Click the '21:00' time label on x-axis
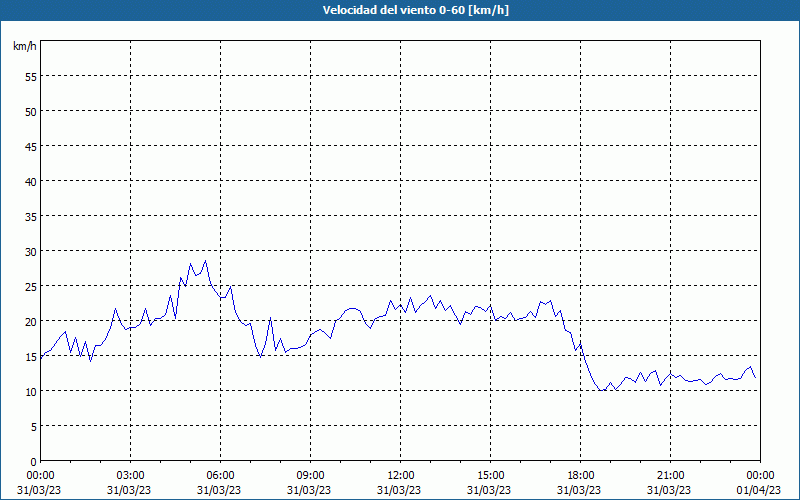Screen dimensions: 800x500 tap(670, 476)
